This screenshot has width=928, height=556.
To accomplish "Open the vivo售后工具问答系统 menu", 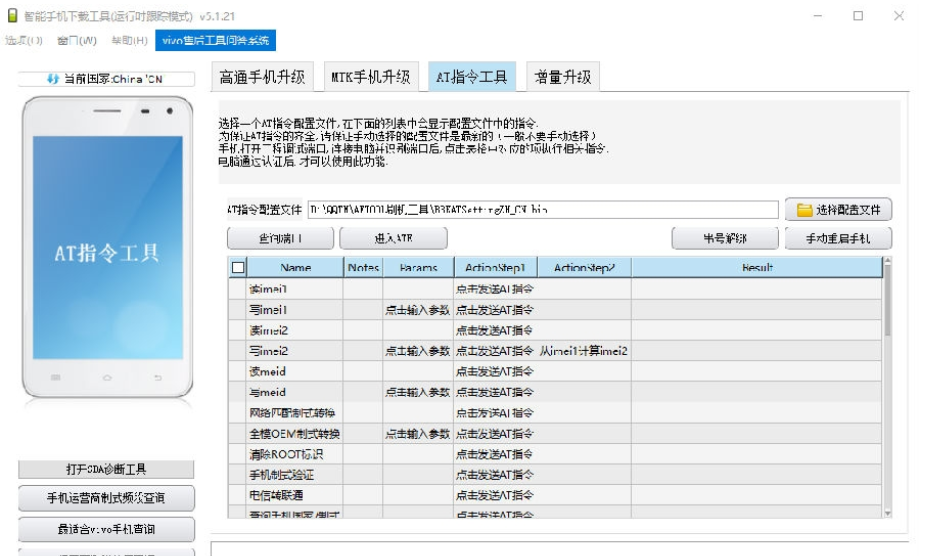I will (x=214, y=40).
